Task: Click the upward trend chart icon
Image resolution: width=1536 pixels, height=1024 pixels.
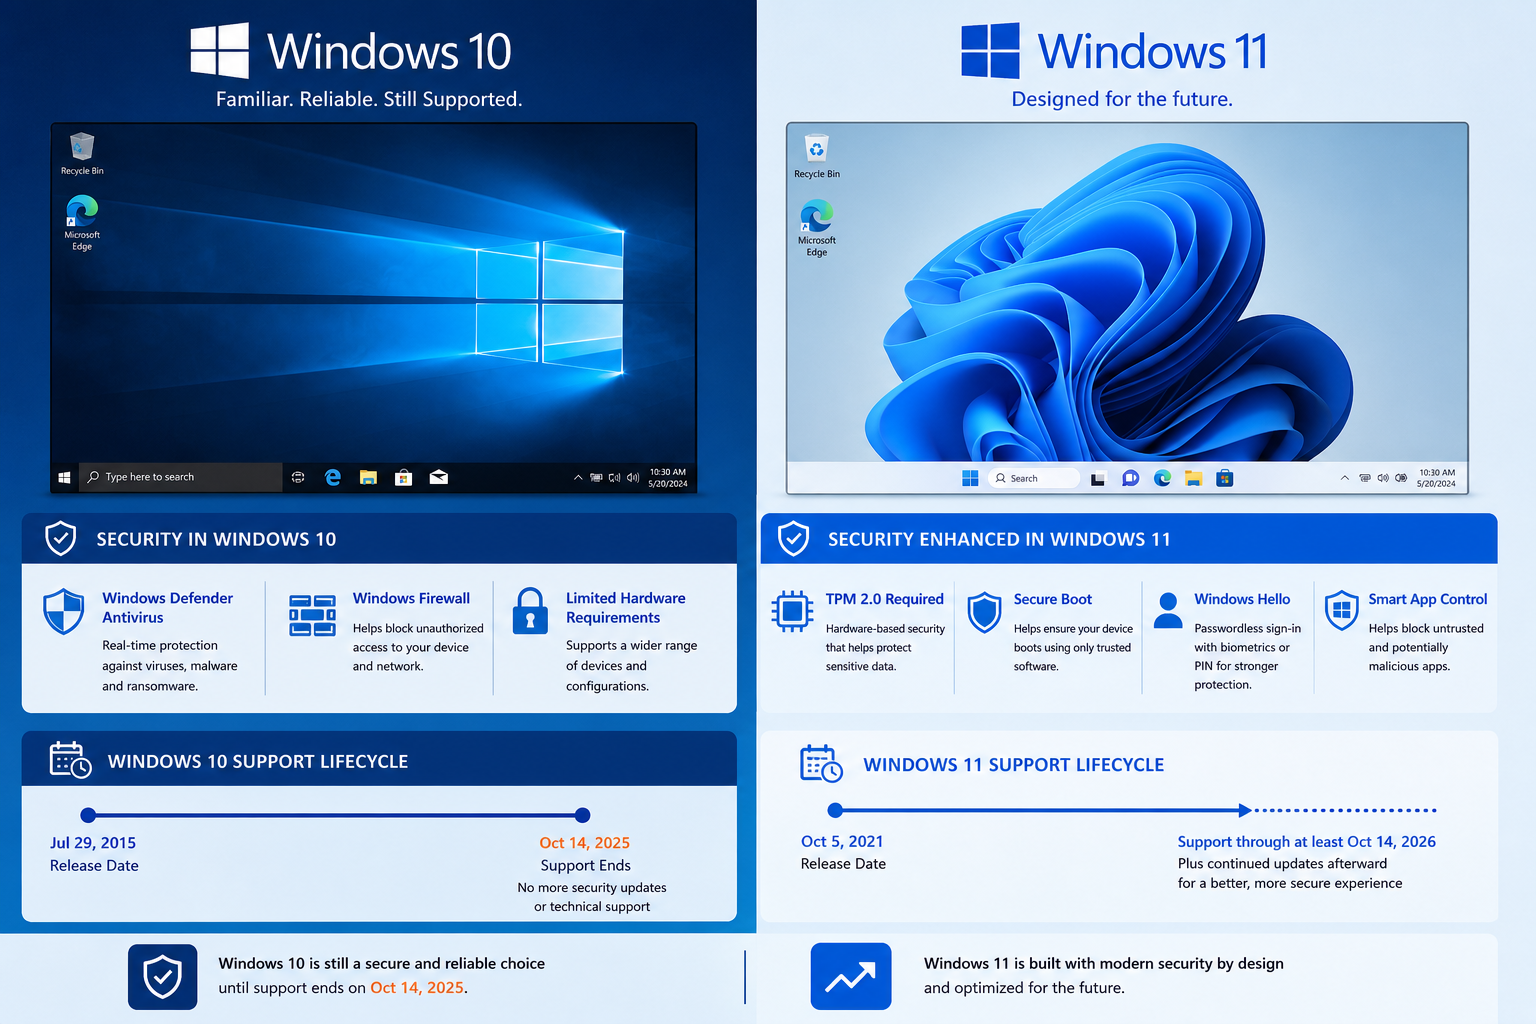Action: [851, 977]
